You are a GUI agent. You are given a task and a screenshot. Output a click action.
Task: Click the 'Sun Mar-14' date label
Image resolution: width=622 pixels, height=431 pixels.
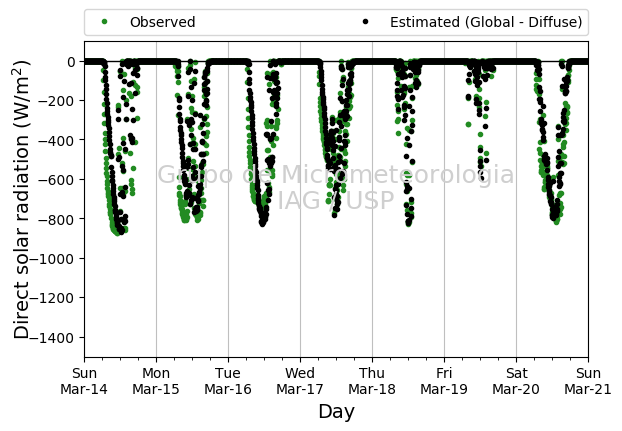click(x=84, y=381)
